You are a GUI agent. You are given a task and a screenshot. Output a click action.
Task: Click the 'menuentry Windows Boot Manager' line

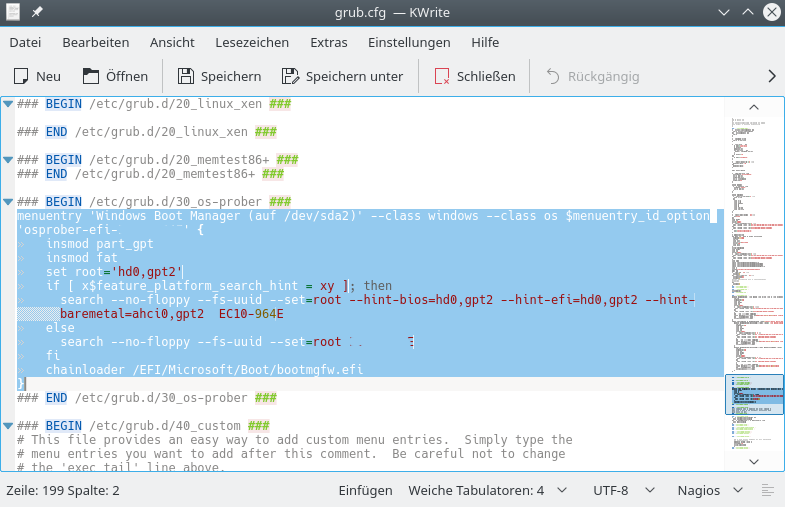(x=363, y=216)
